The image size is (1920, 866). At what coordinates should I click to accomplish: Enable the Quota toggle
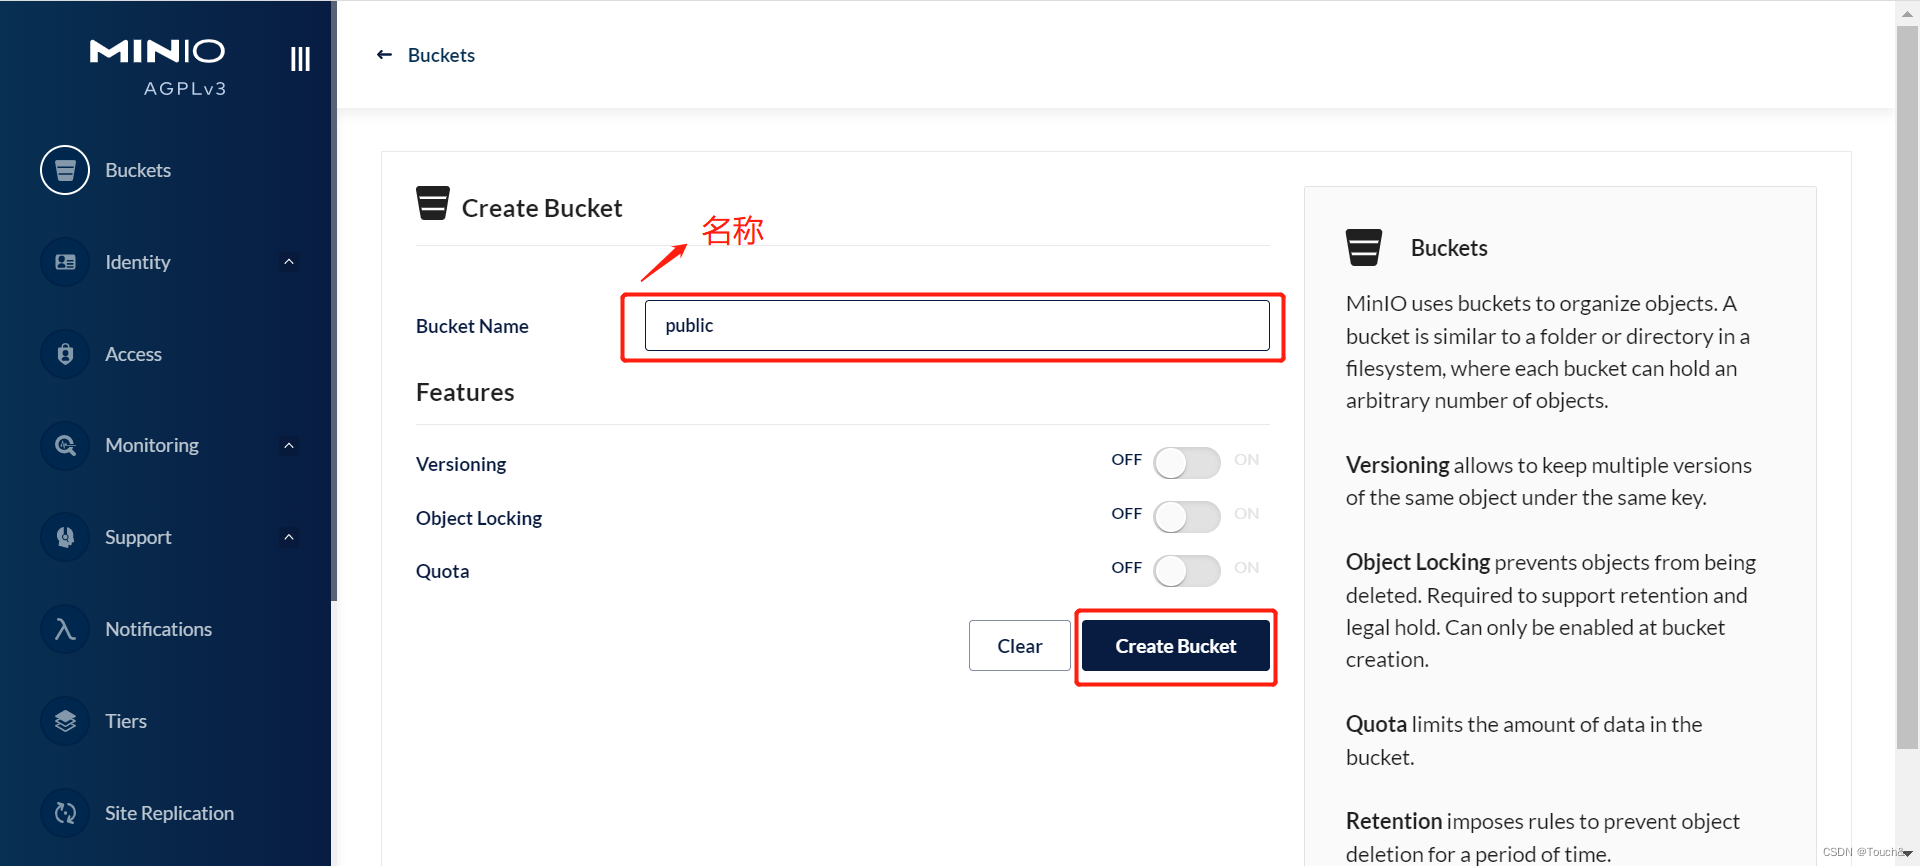coord(1186,571)
